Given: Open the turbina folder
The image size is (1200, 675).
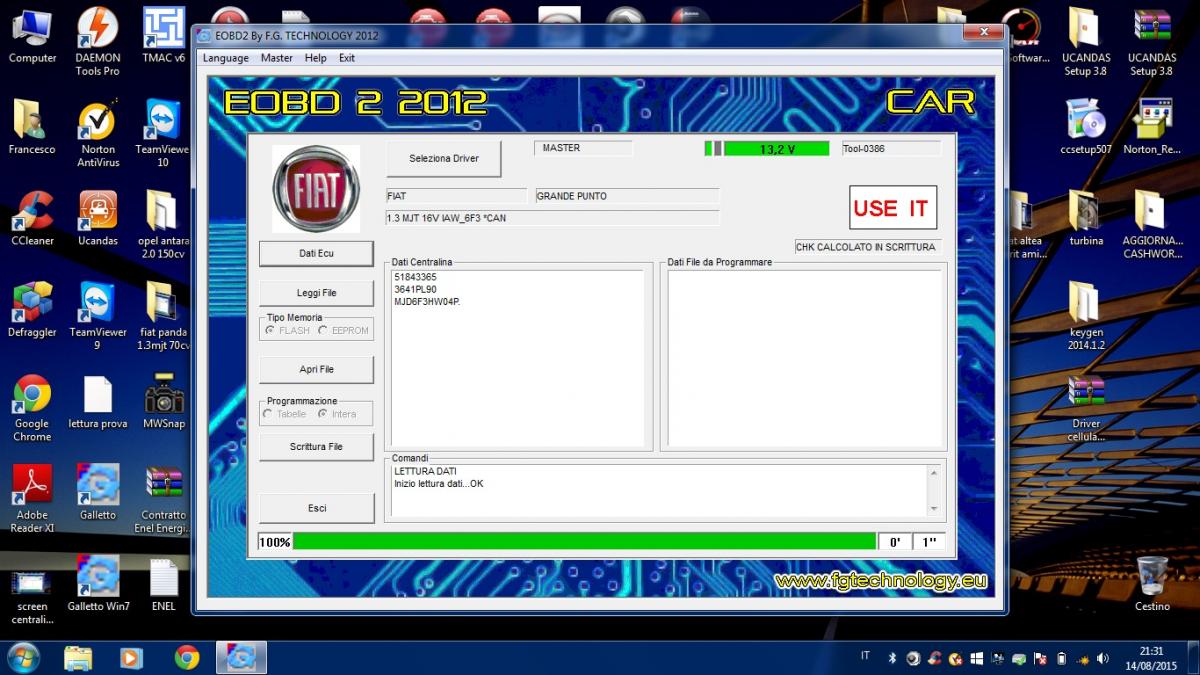Looking at the screenshot, I should [x=1086, y=219].
